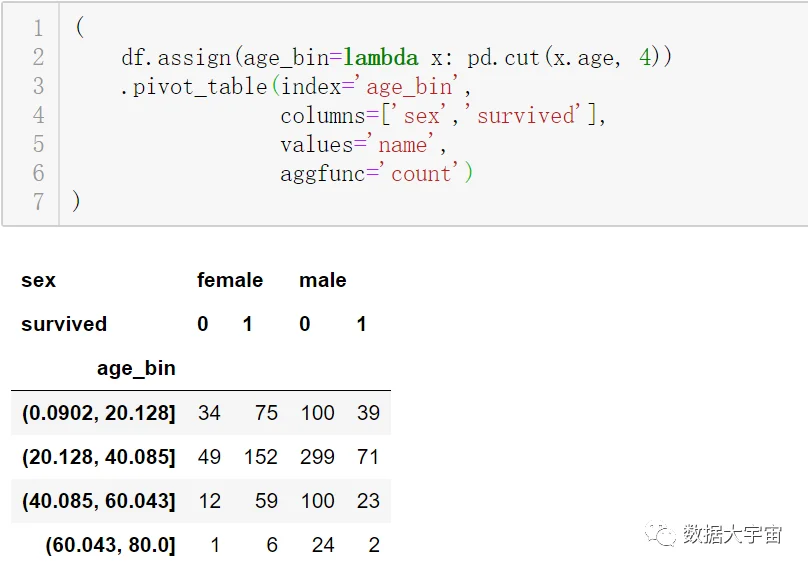Click code line number 6
808x569 pixels.
tap(38, 173)
